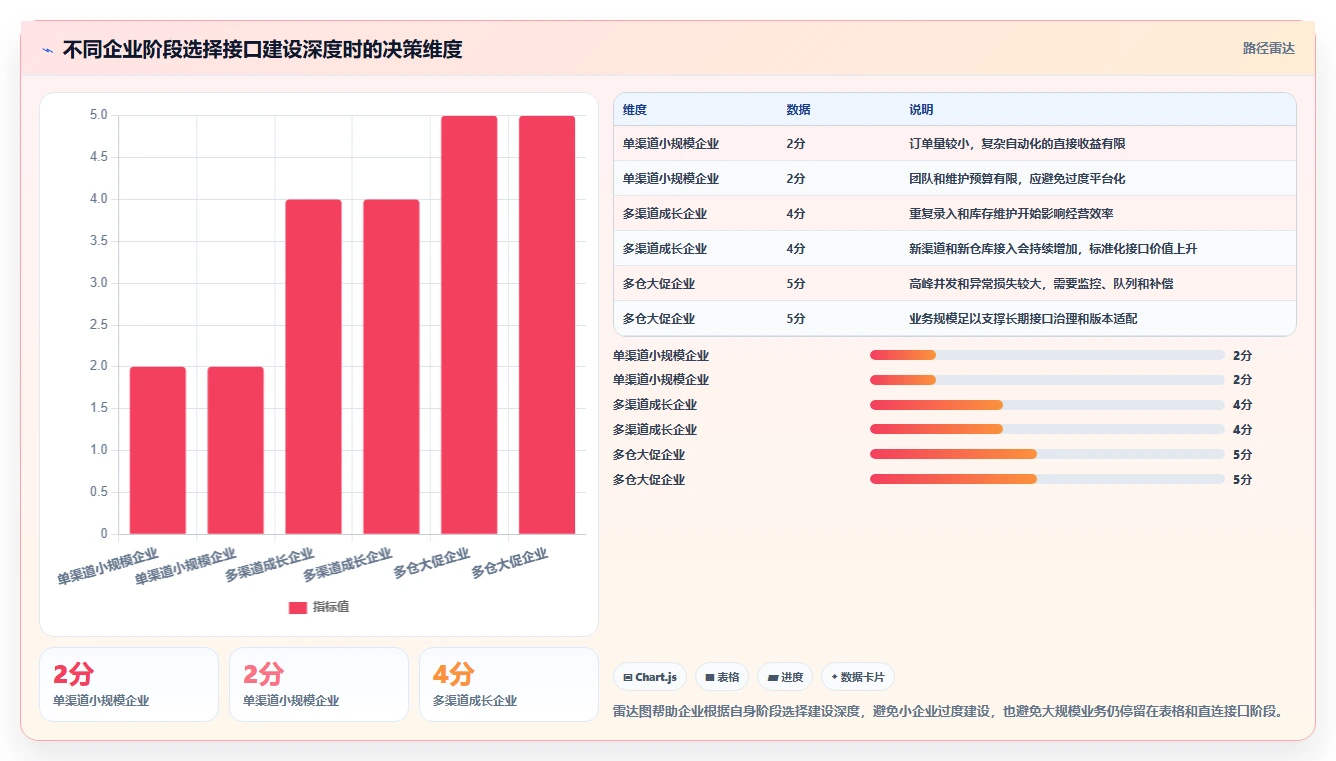The image size is (1336, 761).
Task: Click the boxed square icon in Chart.js tag
Action: click(627, 677)
